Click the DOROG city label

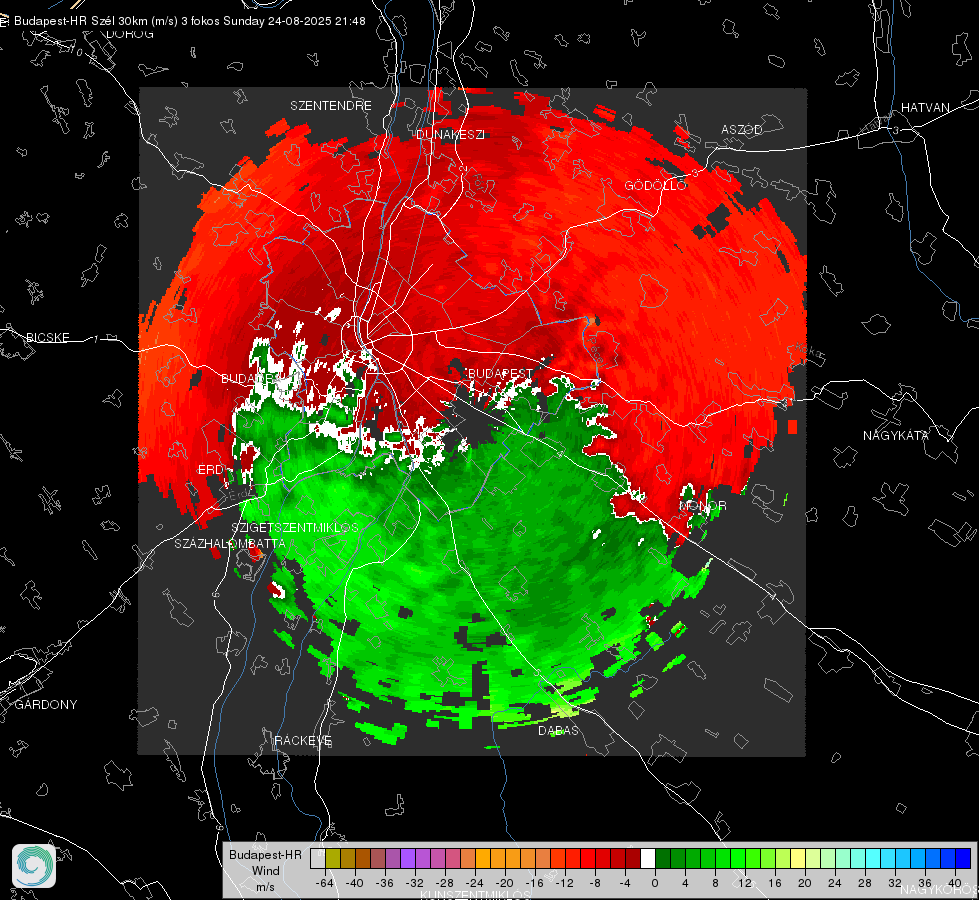130,34
